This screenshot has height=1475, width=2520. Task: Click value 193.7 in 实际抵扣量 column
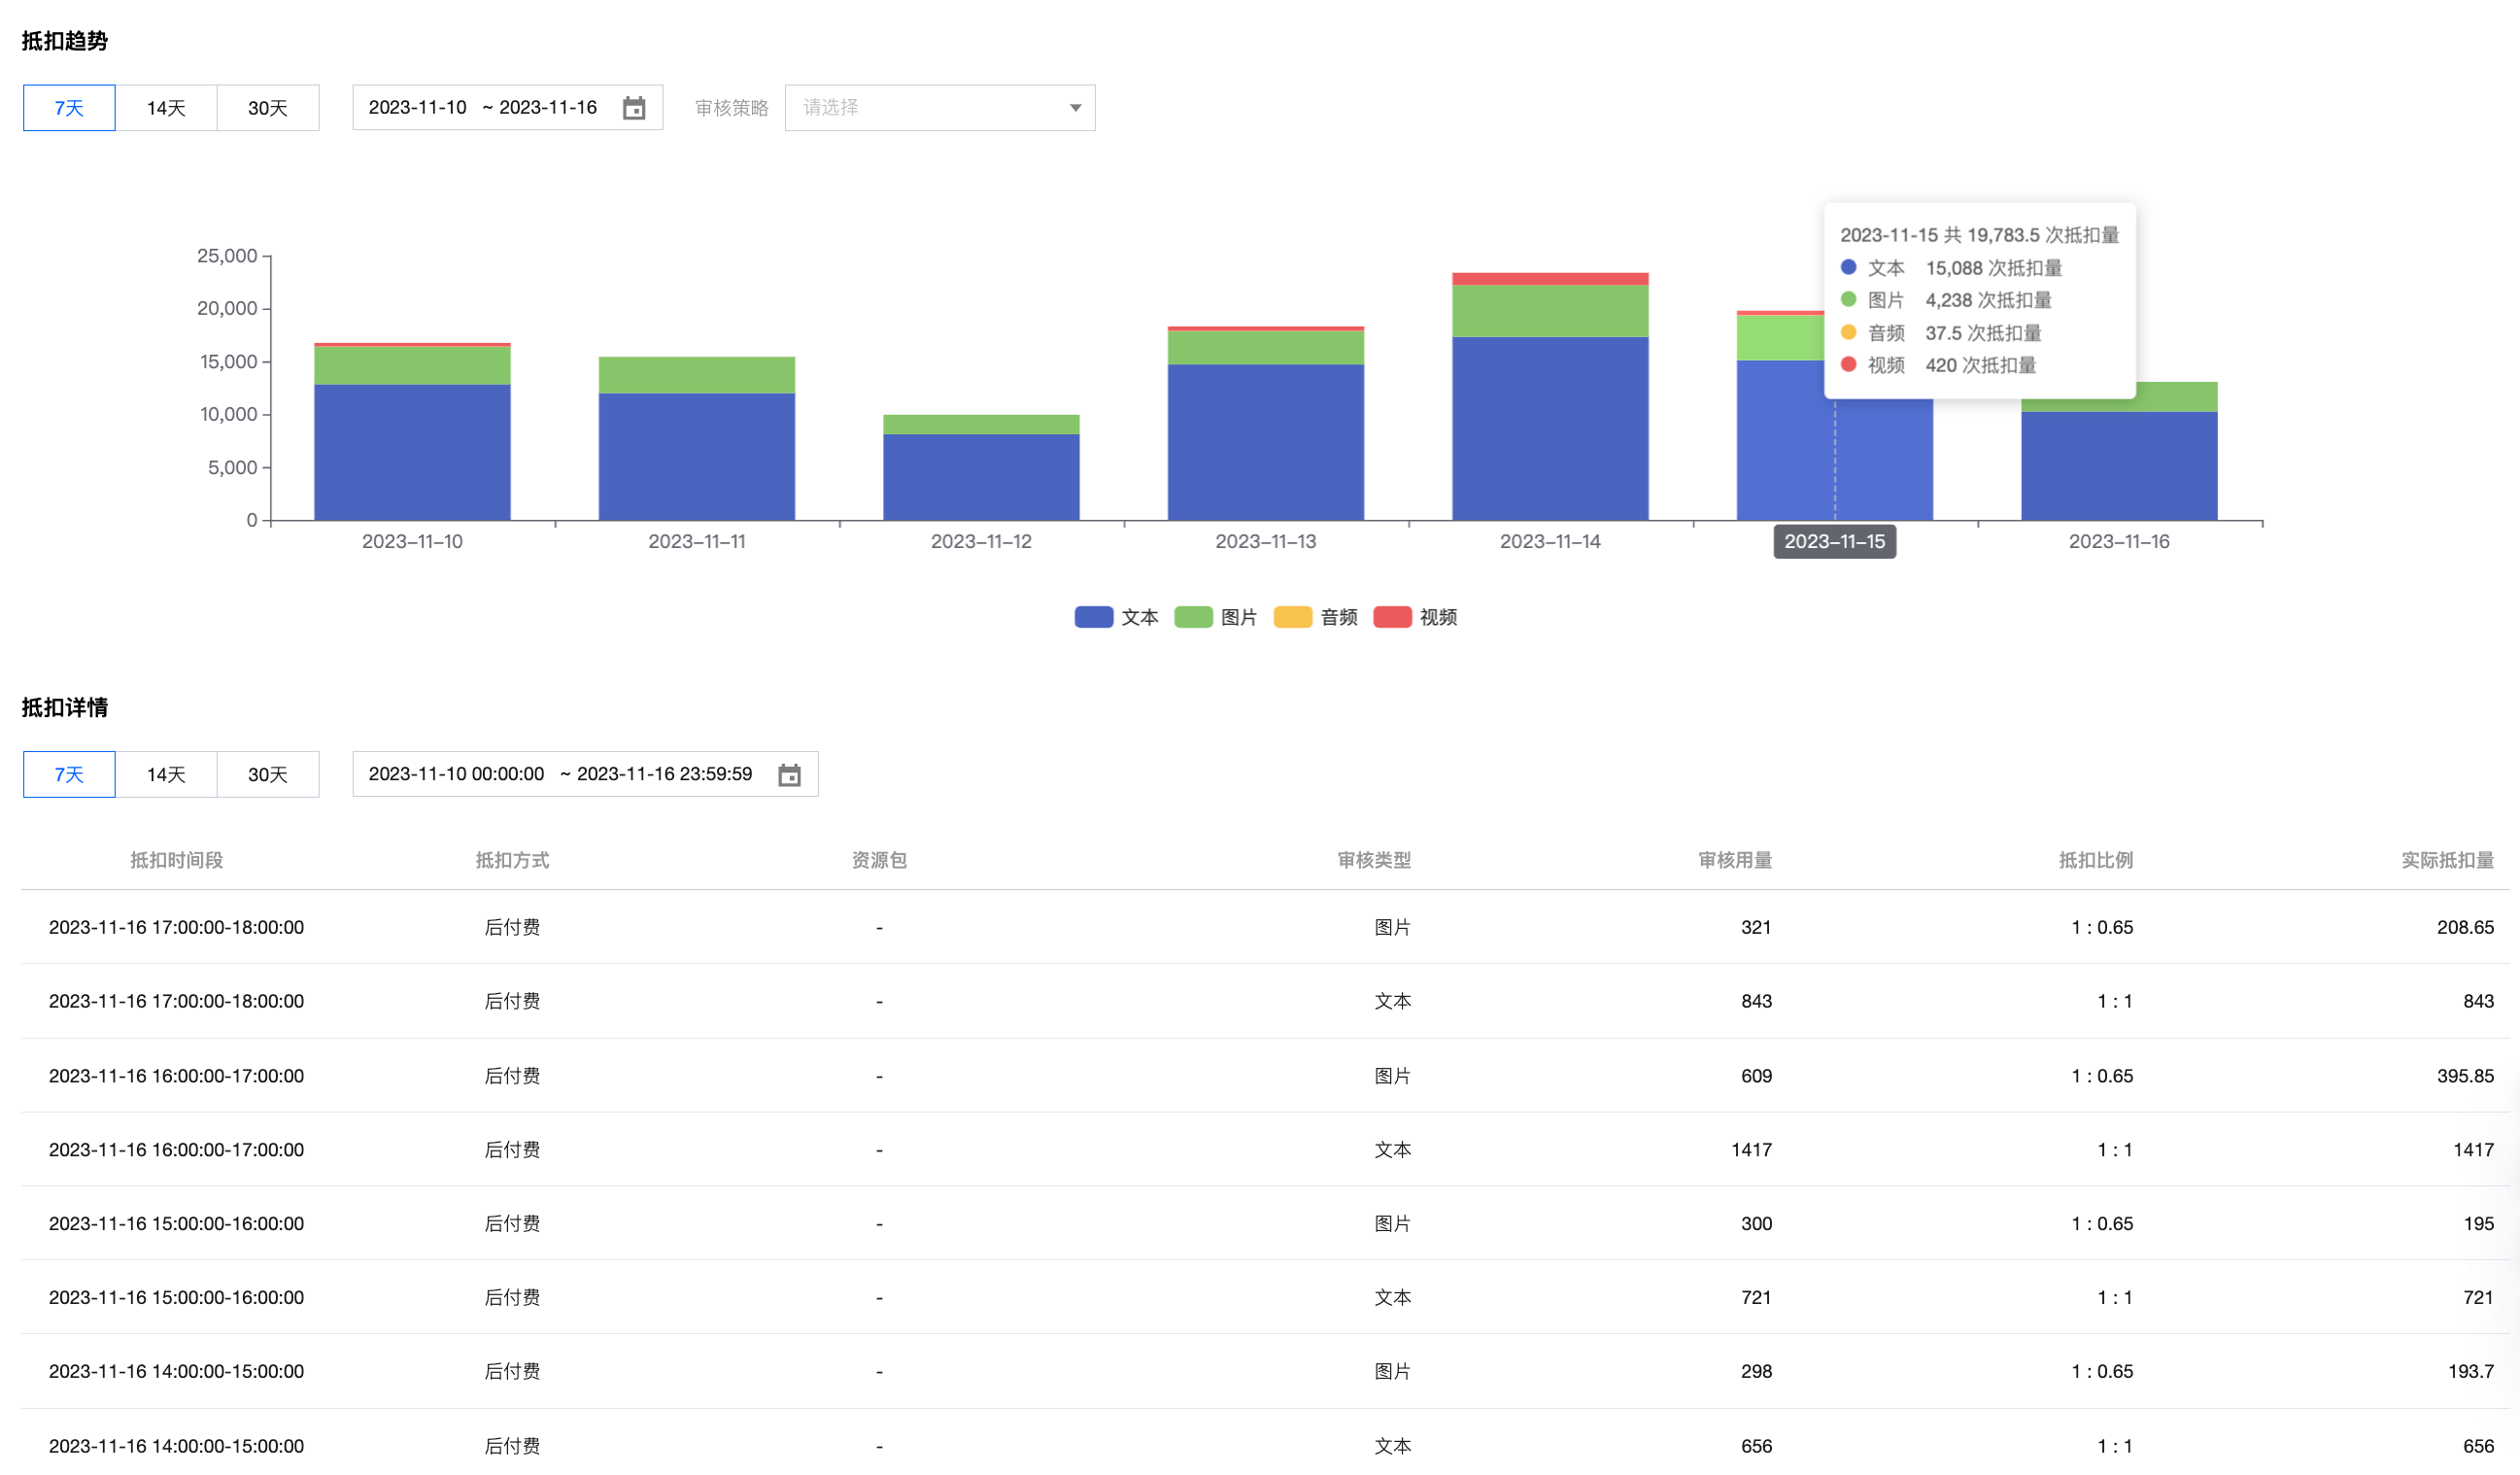[2471, 1373]
